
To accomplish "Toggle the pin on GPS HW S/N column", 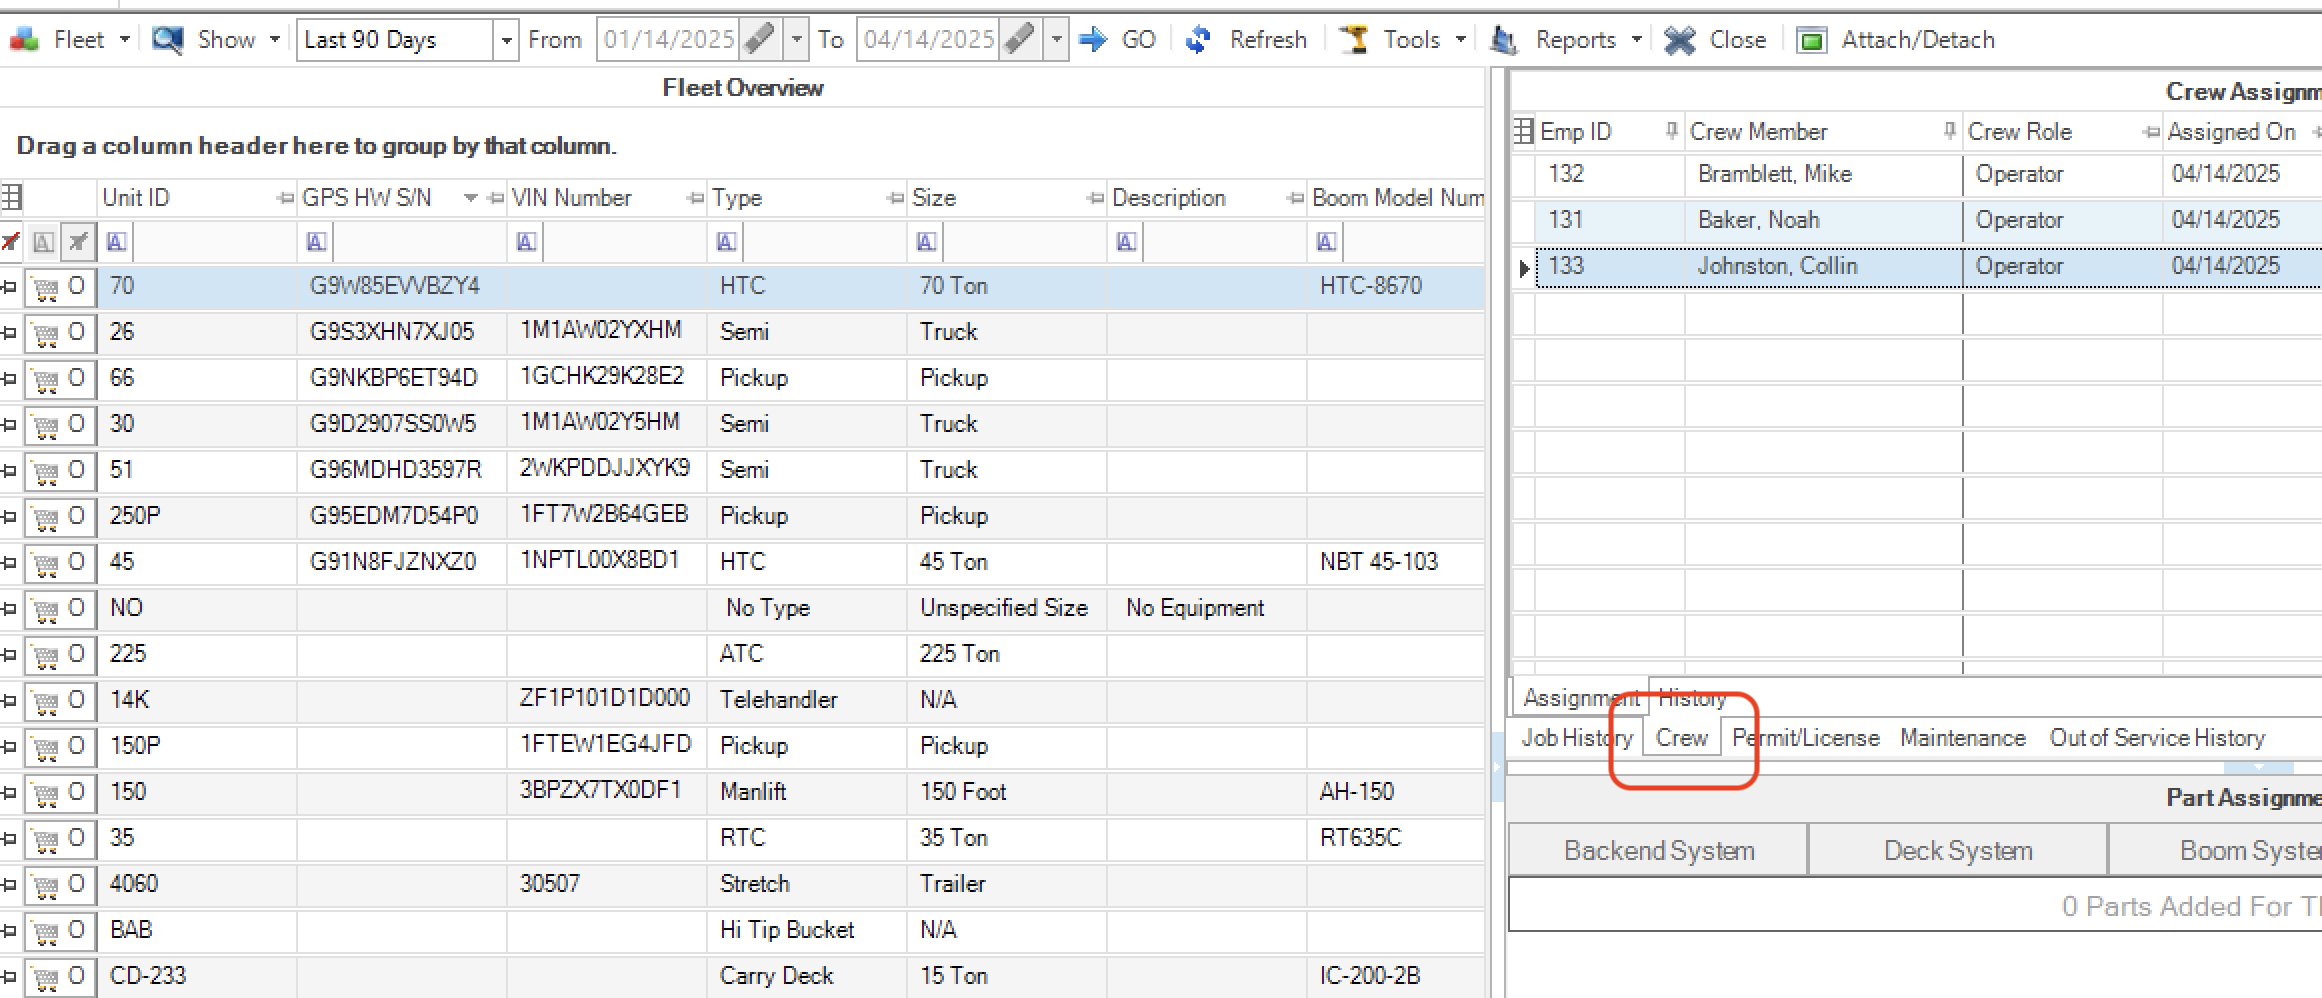I will click(x=495, y=198).
